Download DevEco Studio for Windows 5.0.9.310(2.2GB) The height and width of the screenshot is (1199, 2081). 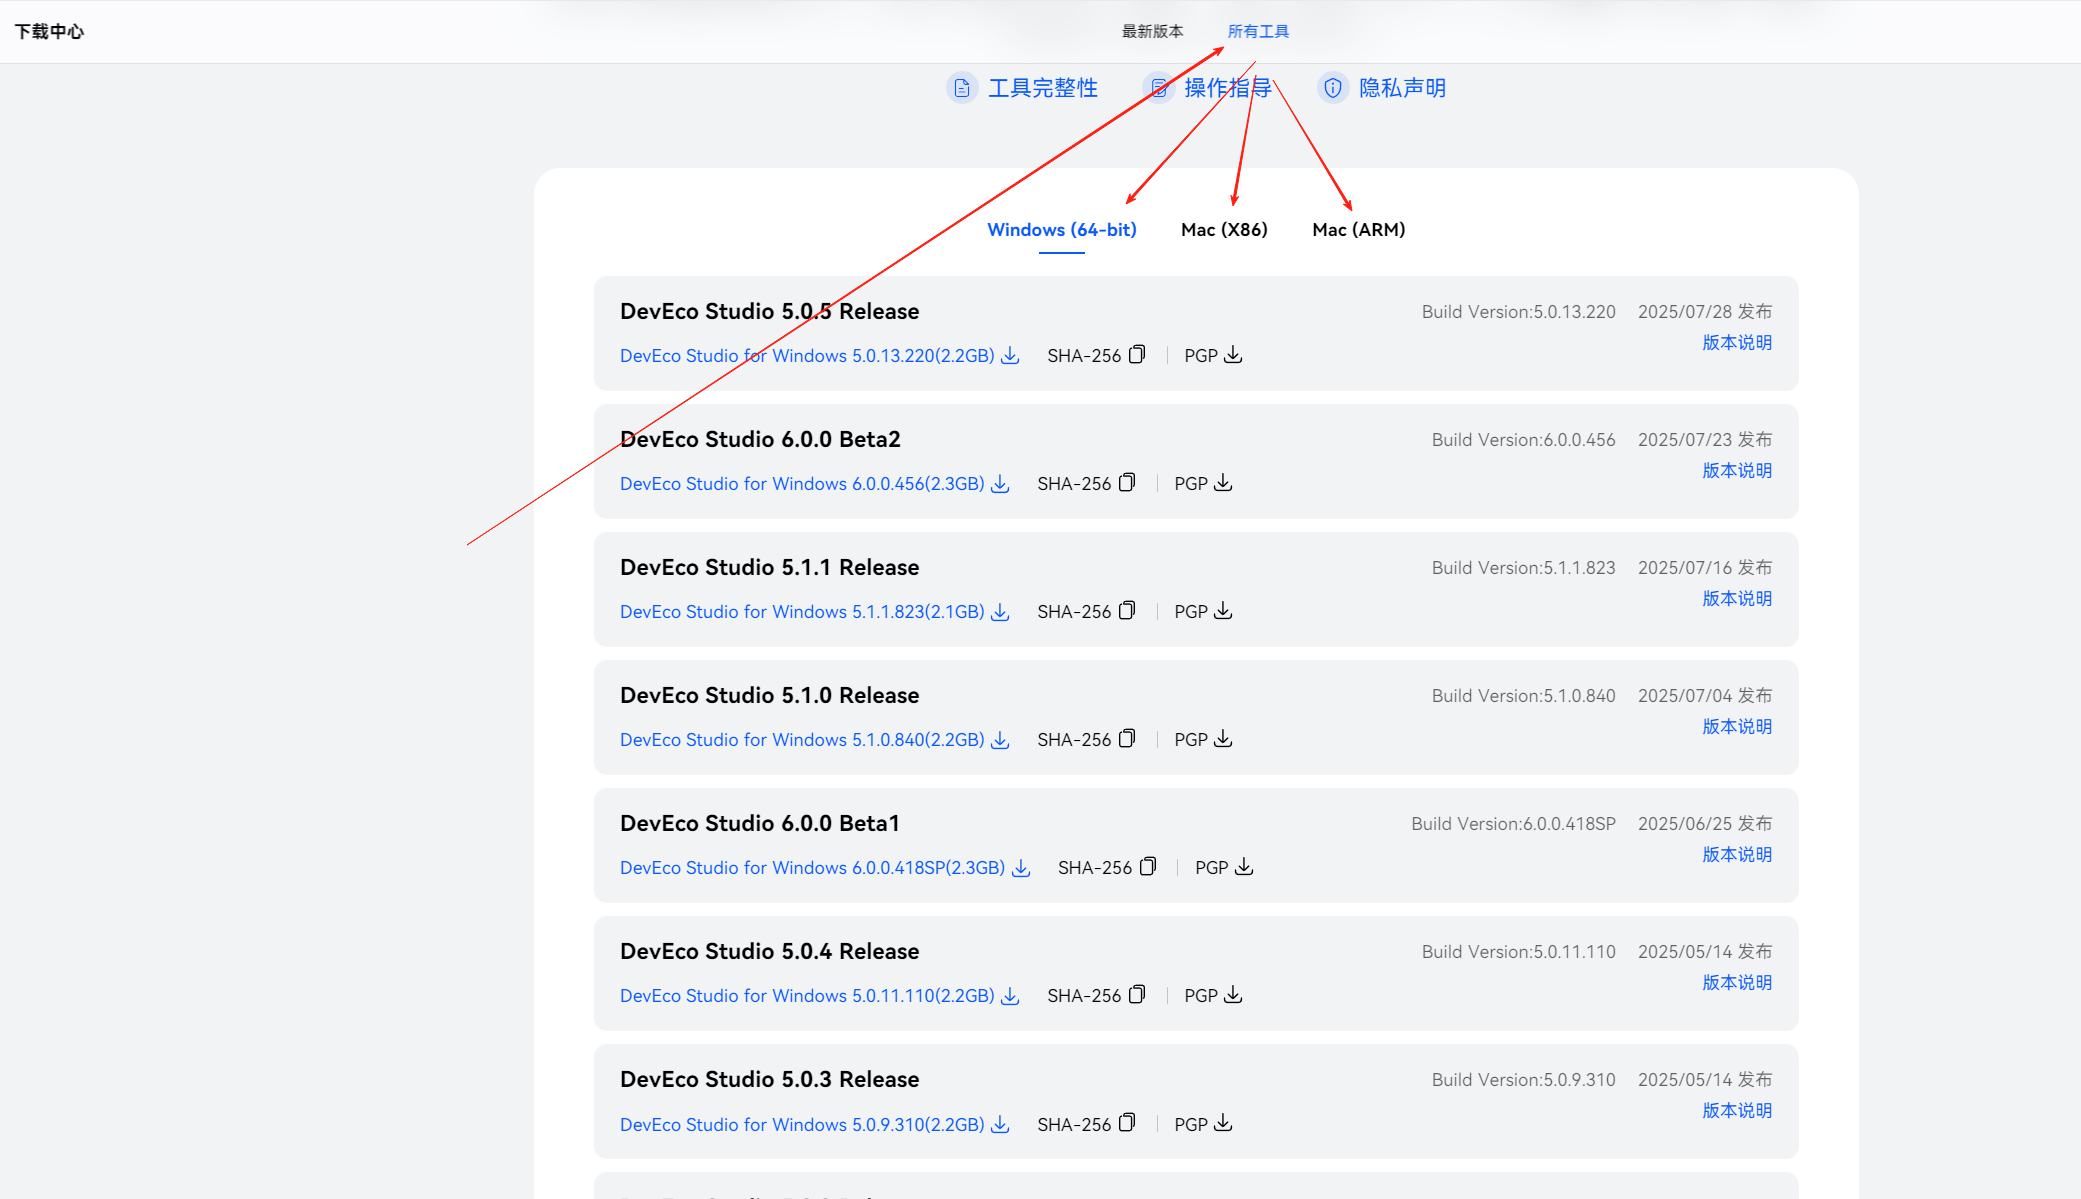pyautogui.click(x=802, y=1124)
